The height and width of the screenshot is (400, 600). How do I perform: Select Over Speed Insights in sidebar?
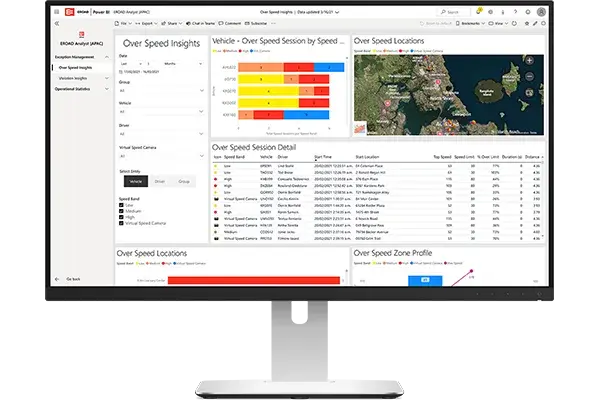(75, 68)
